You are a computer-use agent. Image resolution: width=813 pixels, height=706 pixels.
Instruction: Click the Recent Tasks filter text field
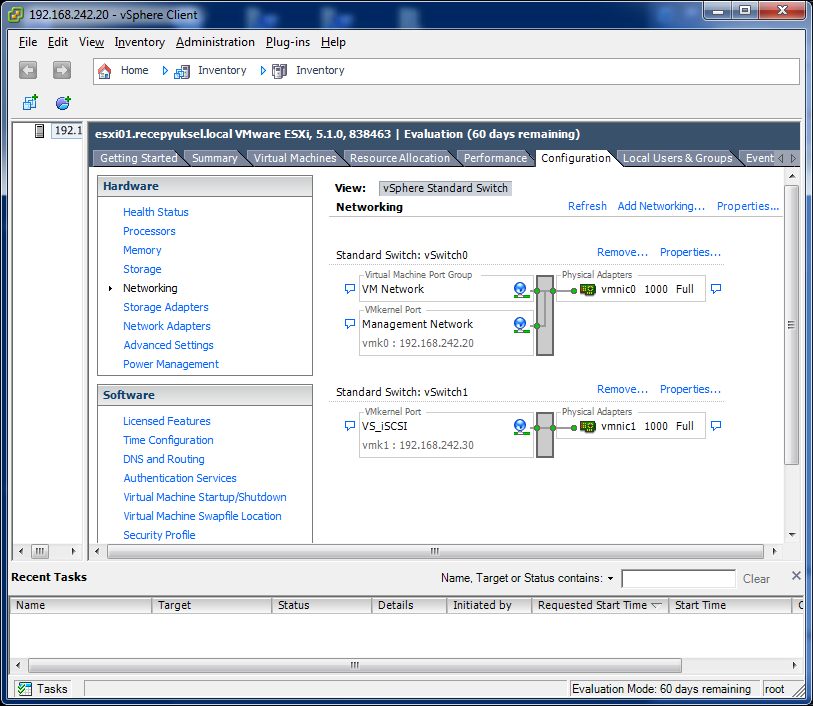point(678,578)
